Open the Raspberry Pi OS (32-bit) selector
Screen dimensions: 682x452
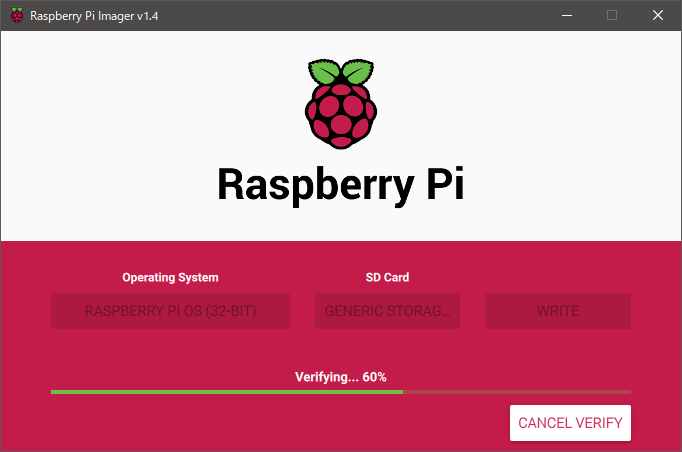[x=170, y=311]
